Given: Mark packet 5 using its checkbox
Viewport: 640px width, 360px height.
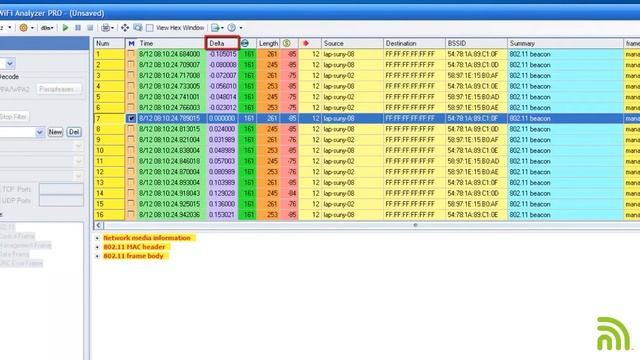Looking at the screenshot, I should pyautogui.click(x=131, y=97).
